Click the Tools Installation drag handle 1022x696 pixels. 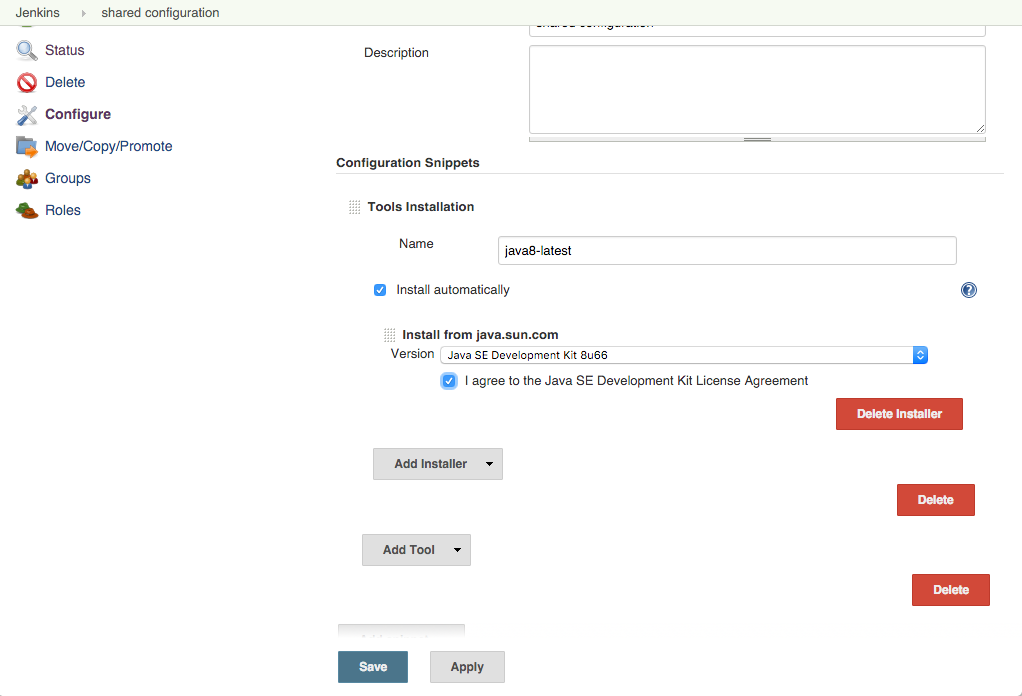click(x=354, y=207)
